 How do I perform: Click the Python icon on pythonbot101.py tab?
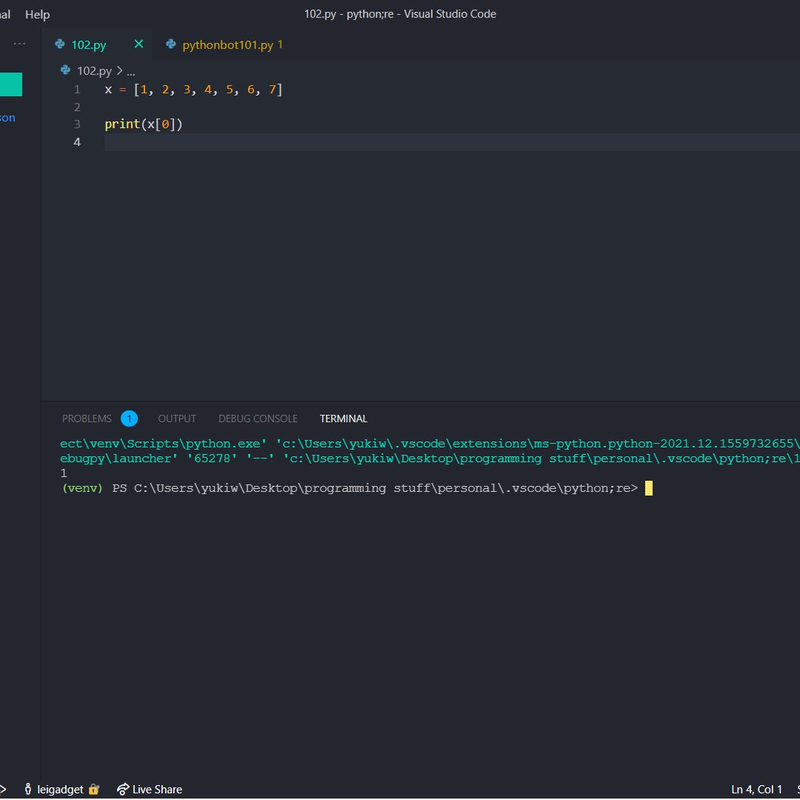171,45
